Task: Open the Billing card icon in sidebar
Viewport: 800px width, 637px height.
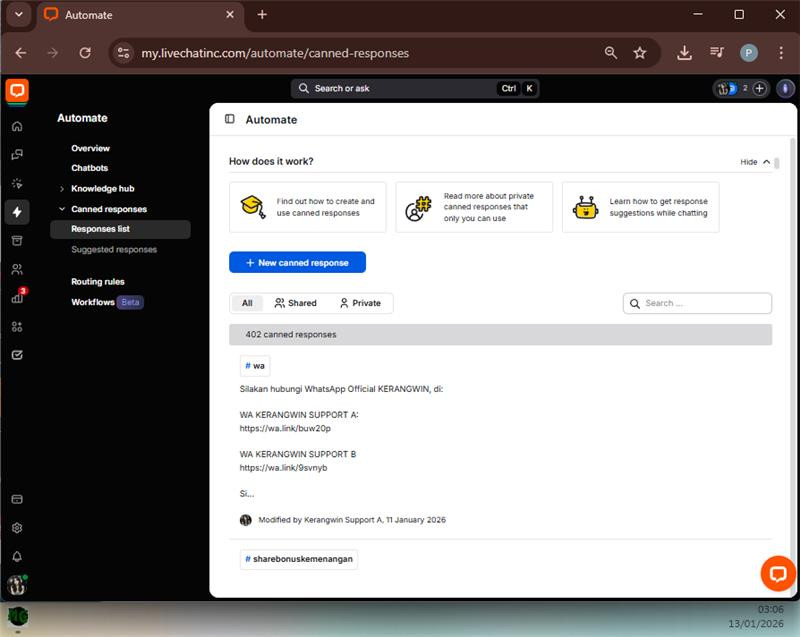Action: pyautogui.click(x=17, y=499)
